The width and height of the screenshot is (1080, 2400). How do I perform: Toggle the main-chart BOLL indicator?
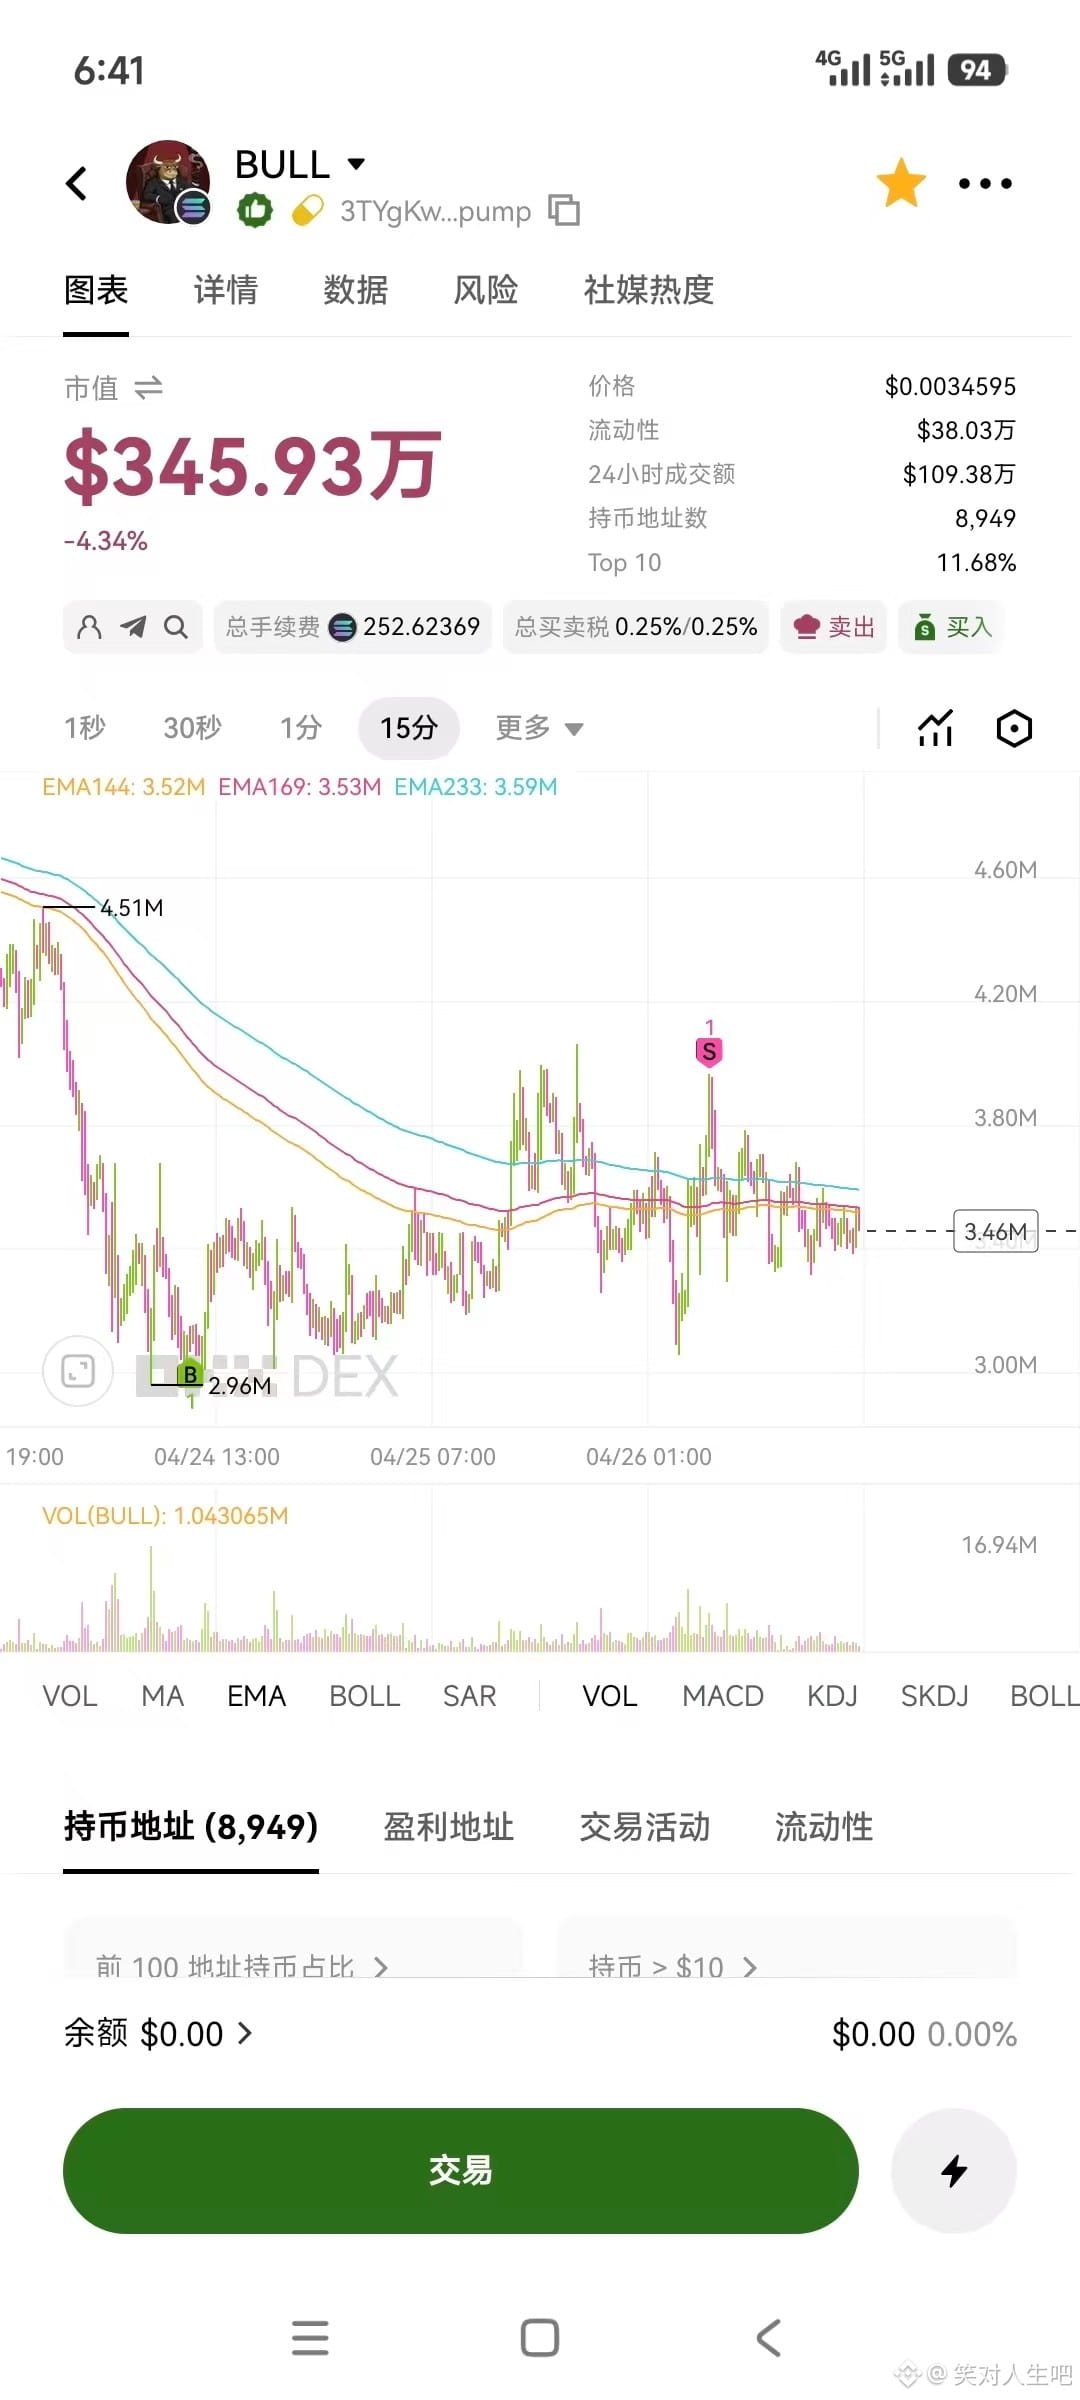point(365,1696)
